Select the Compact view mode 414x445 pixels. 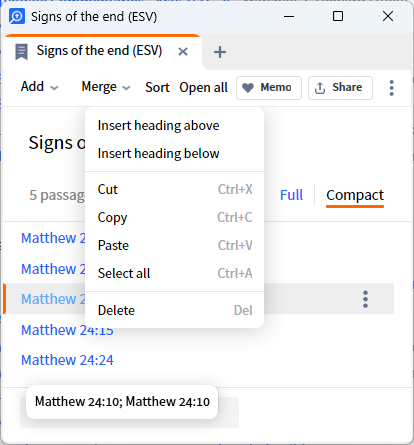[x=355, y=195]
